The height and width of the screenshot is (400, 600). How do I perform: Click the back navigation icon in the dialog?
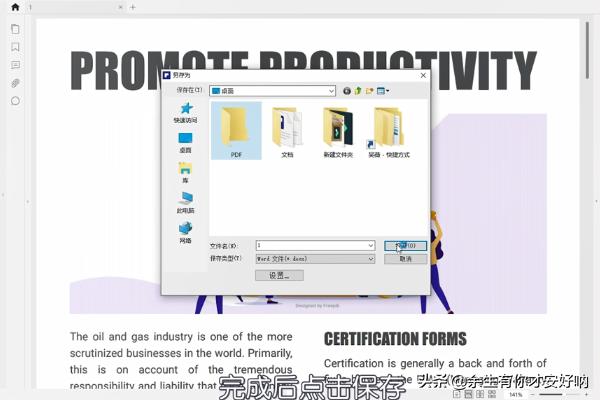tap(347, 91)
